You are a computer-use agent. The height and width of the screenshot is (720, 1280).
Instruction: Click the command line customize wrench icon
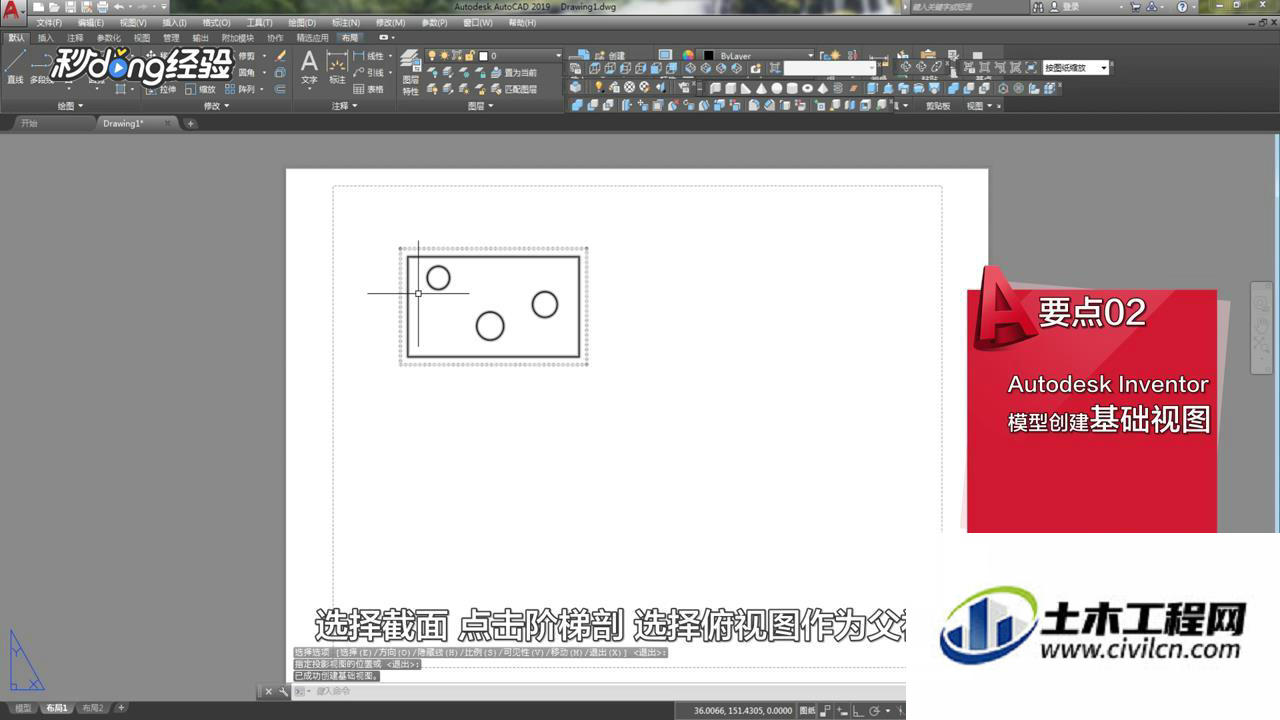click(284, 691)
